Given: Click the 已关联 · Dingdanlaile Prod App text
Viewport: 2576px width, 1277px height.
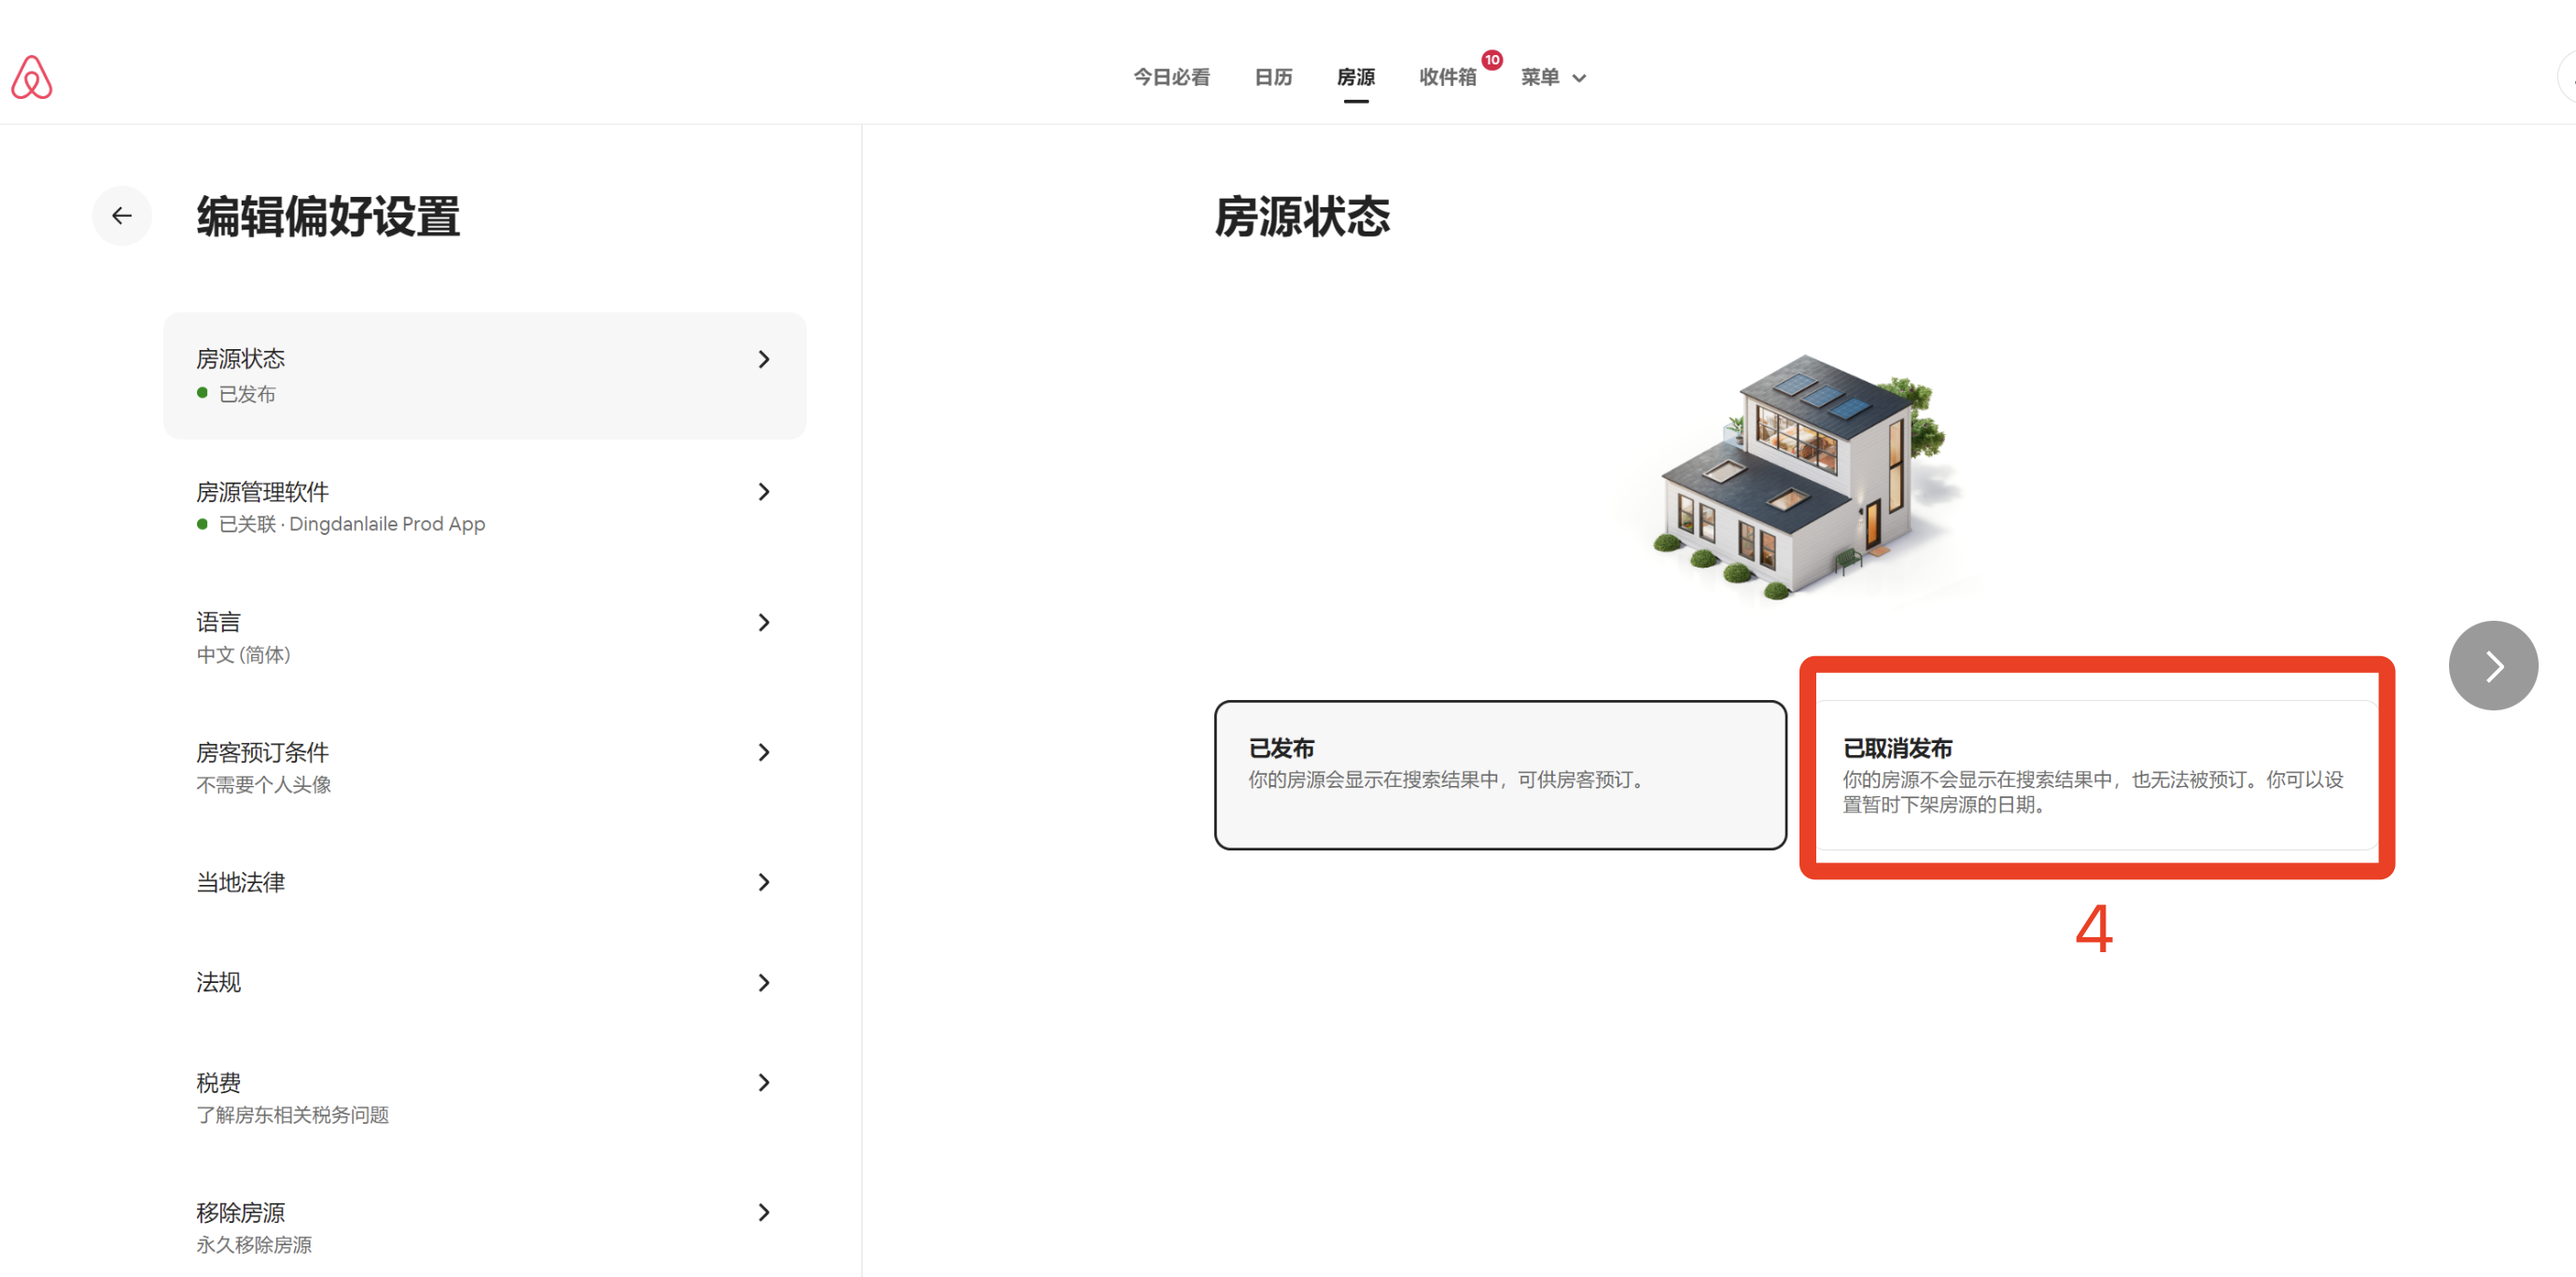Looking at the screenshot, I should click(351, 524).
